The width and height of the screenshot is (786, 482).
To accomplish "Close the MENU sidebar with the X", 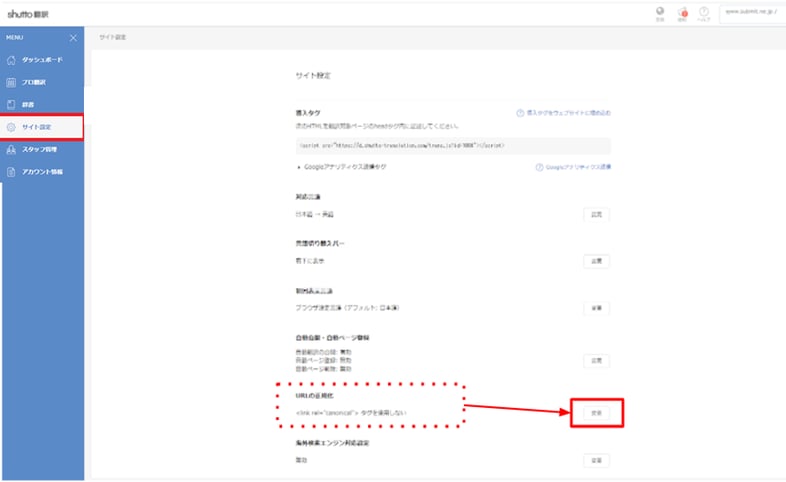I will pyautogui.click(x=73, y=38).
